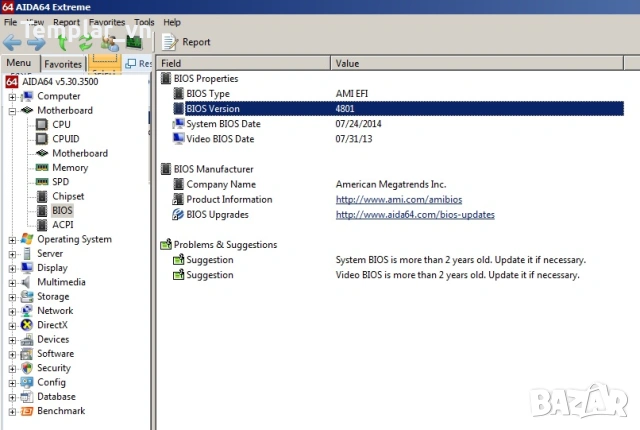
Task: Open the green board toolbar icon
Action: click(x=134, y=42)
